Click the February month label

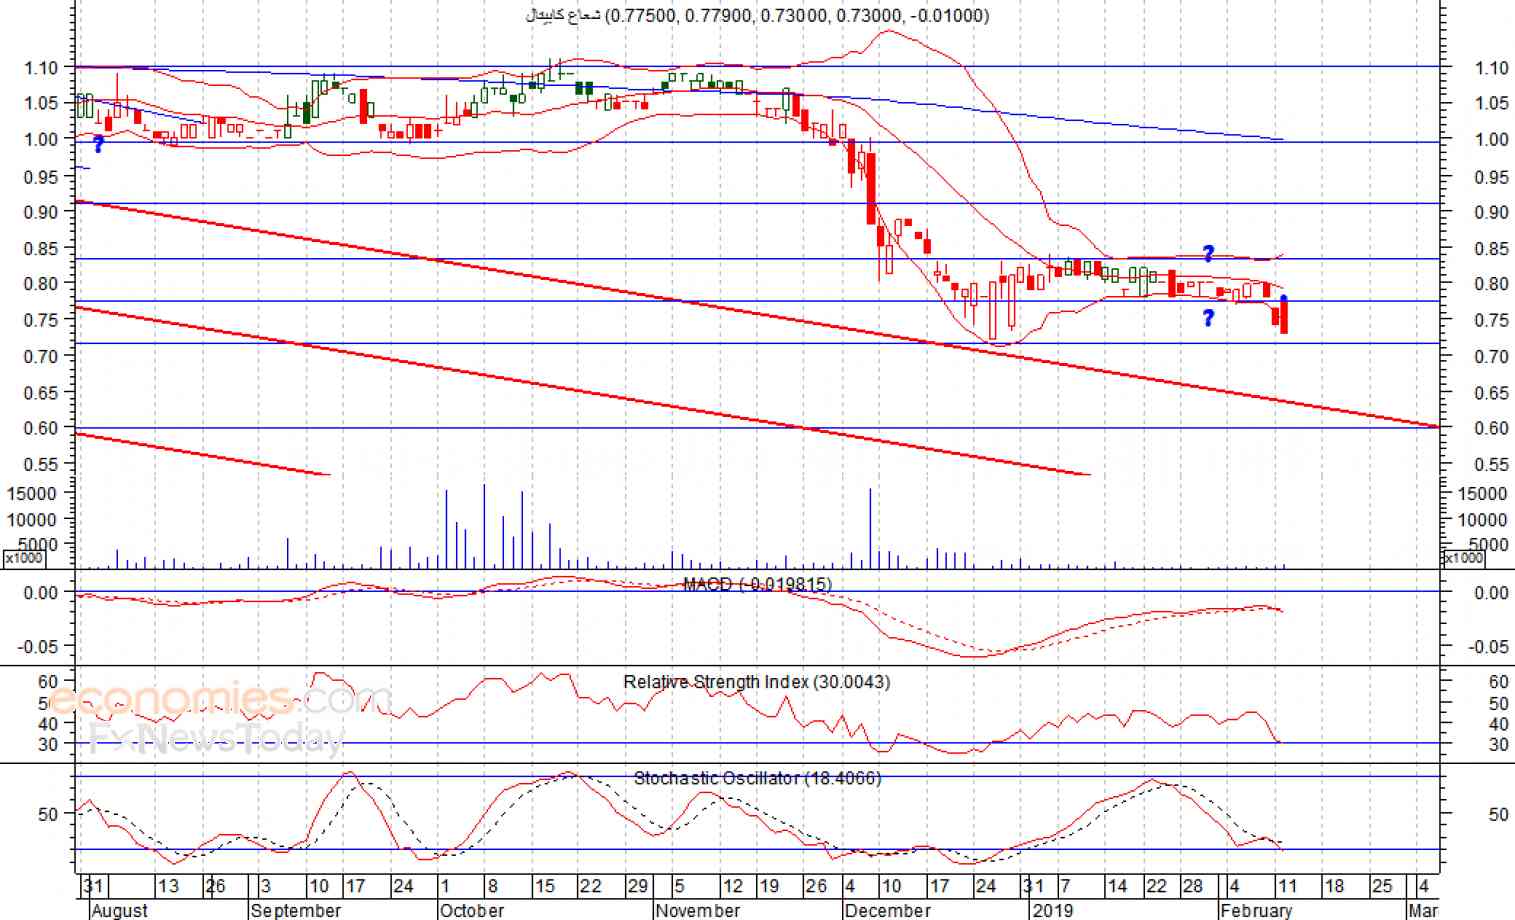tap(1256, 910)
